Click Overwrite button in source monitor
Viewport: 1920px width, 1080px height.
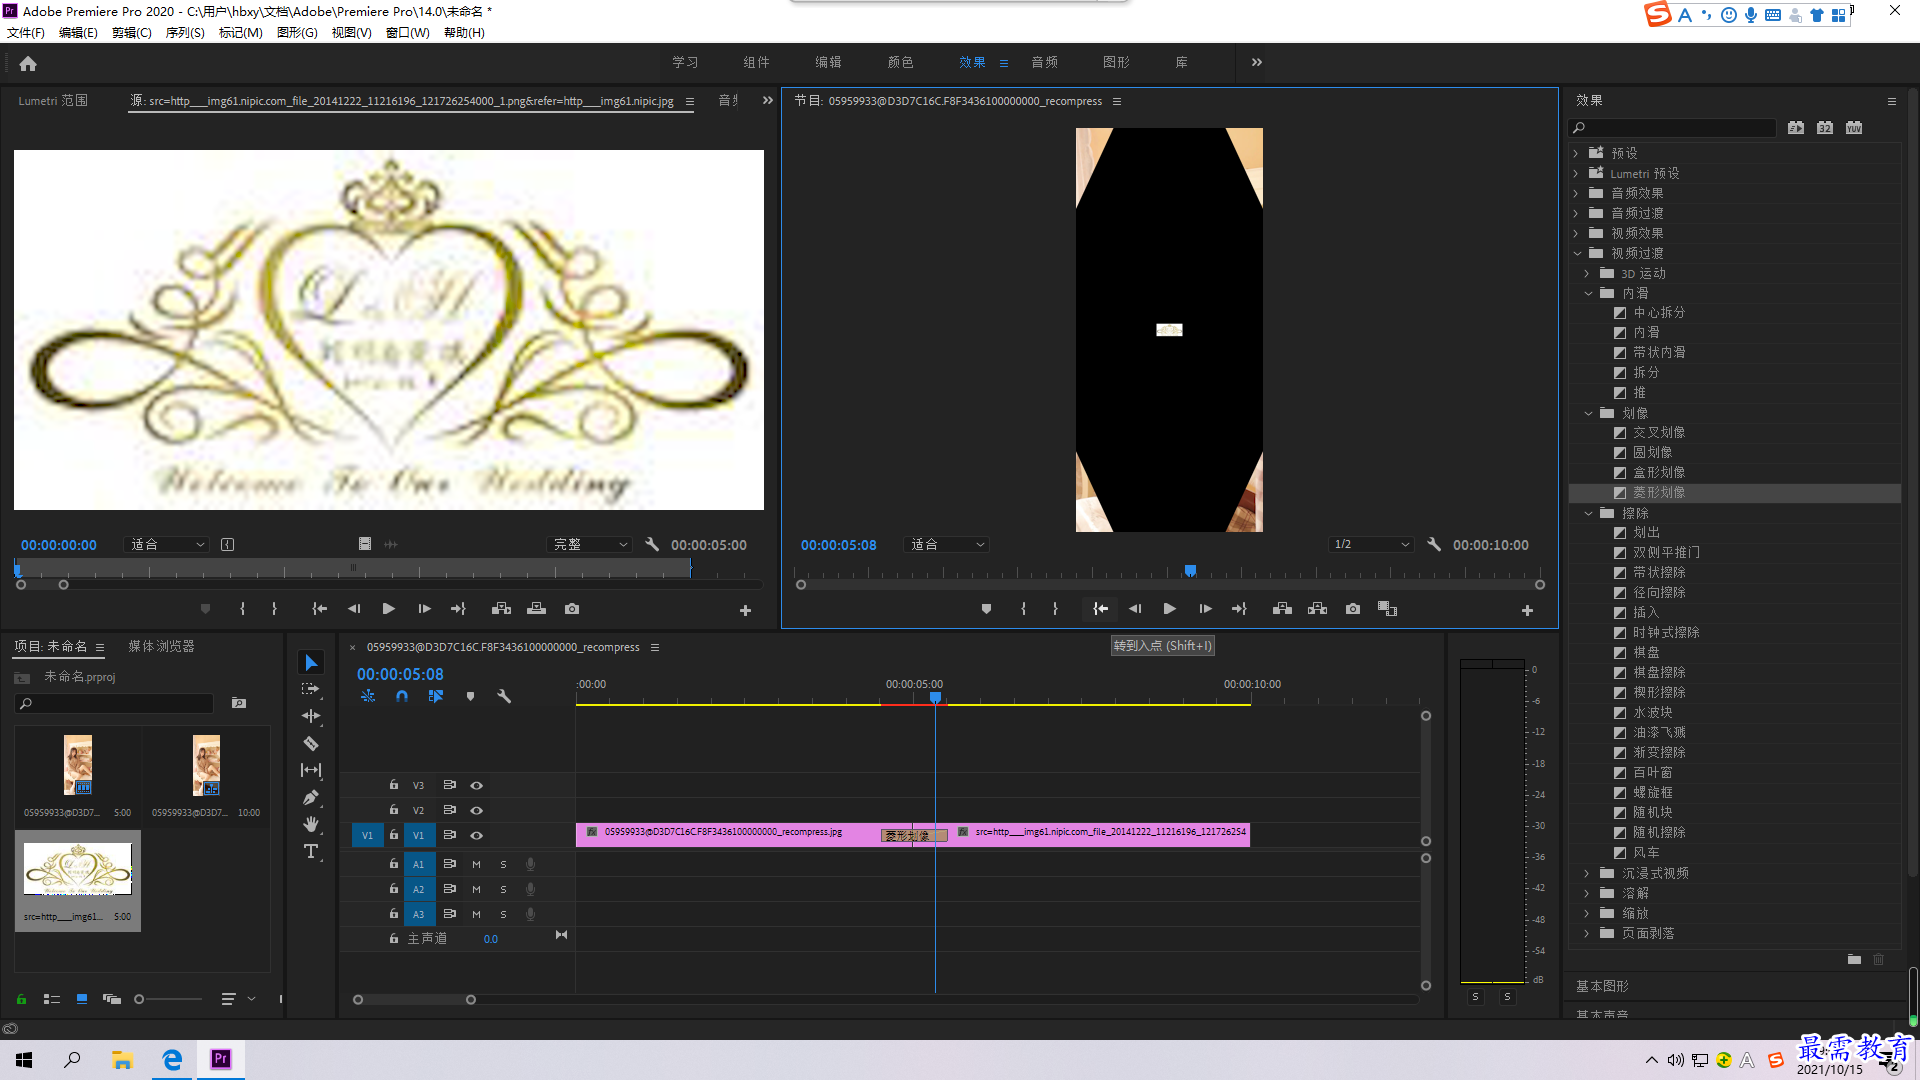tap(536, 609)
